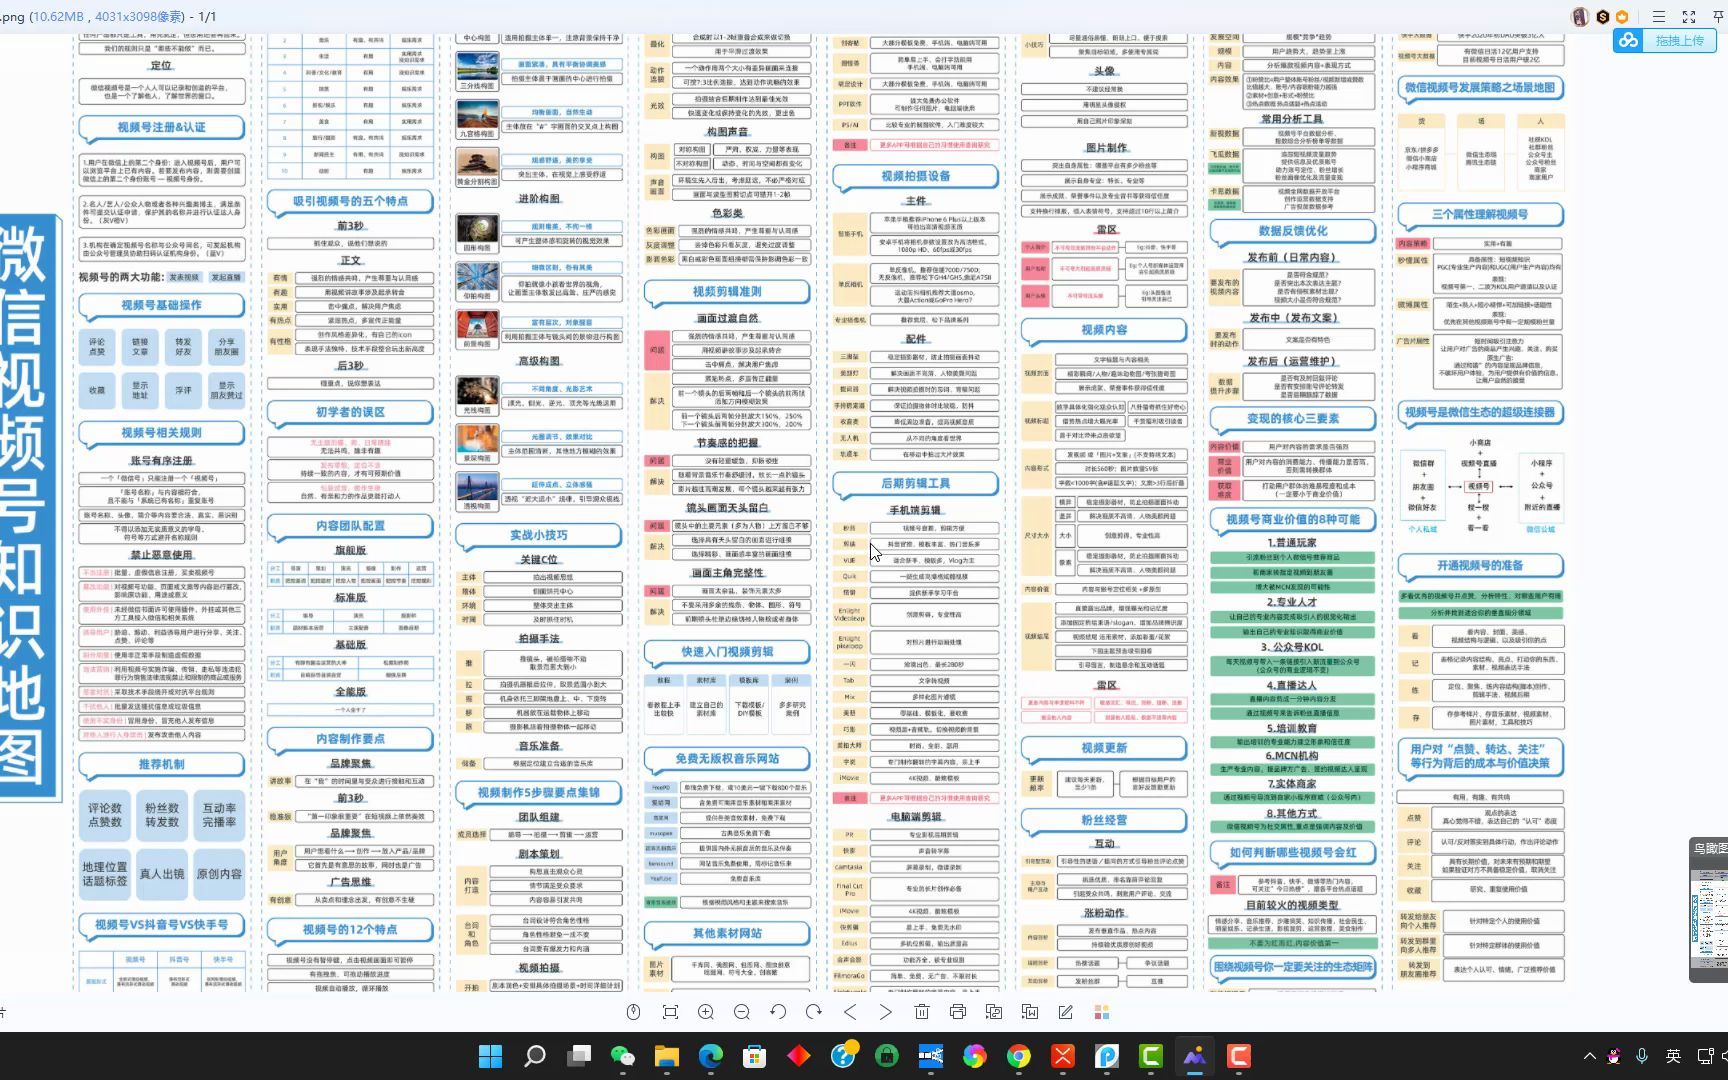Open the colorful pinwheel app on taskbar
This screenshot has width=1728, height=1080.
[x=975, y=1056]
